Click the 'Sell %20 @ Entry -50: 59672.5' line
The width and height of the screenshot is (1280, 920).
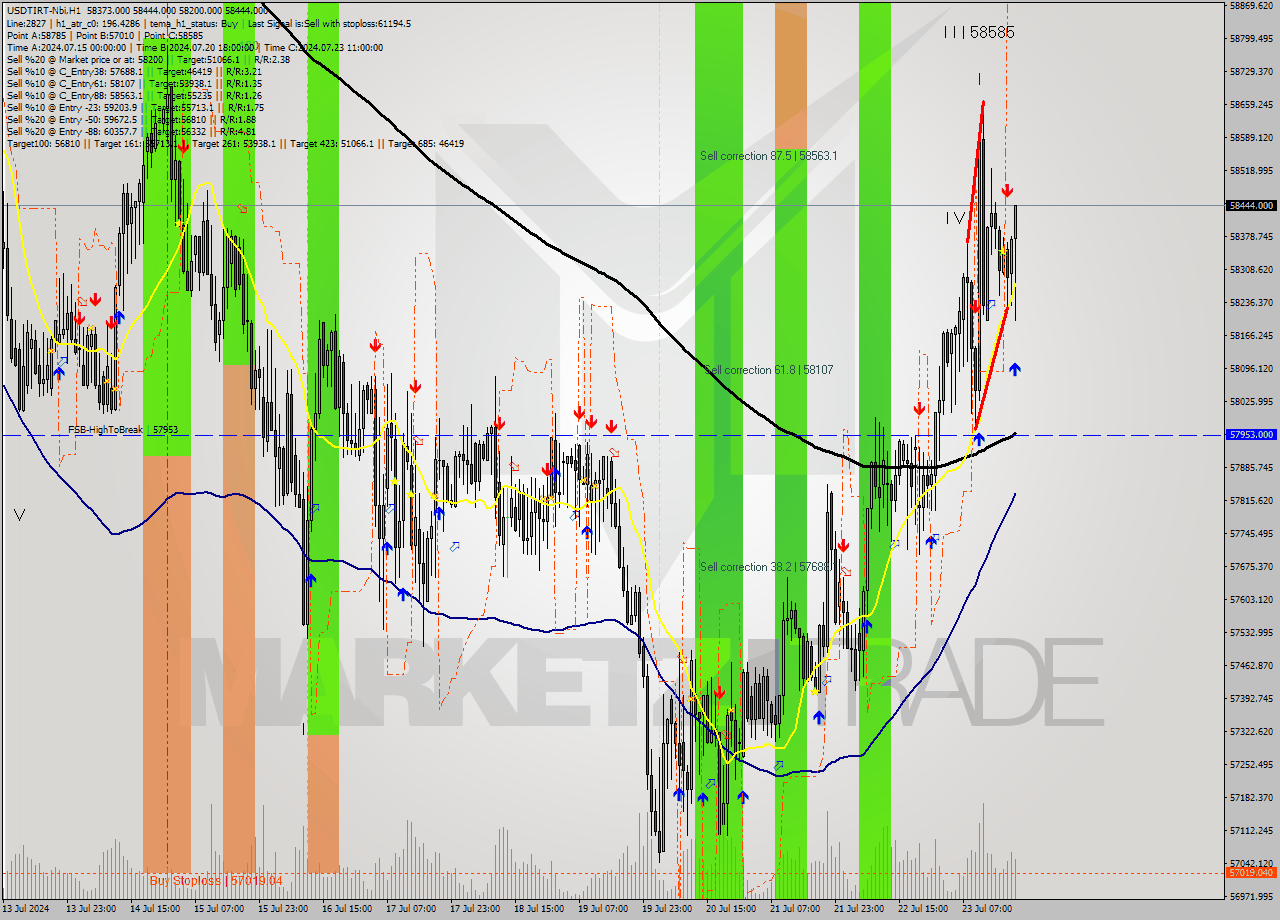click(x=132, y=119)
